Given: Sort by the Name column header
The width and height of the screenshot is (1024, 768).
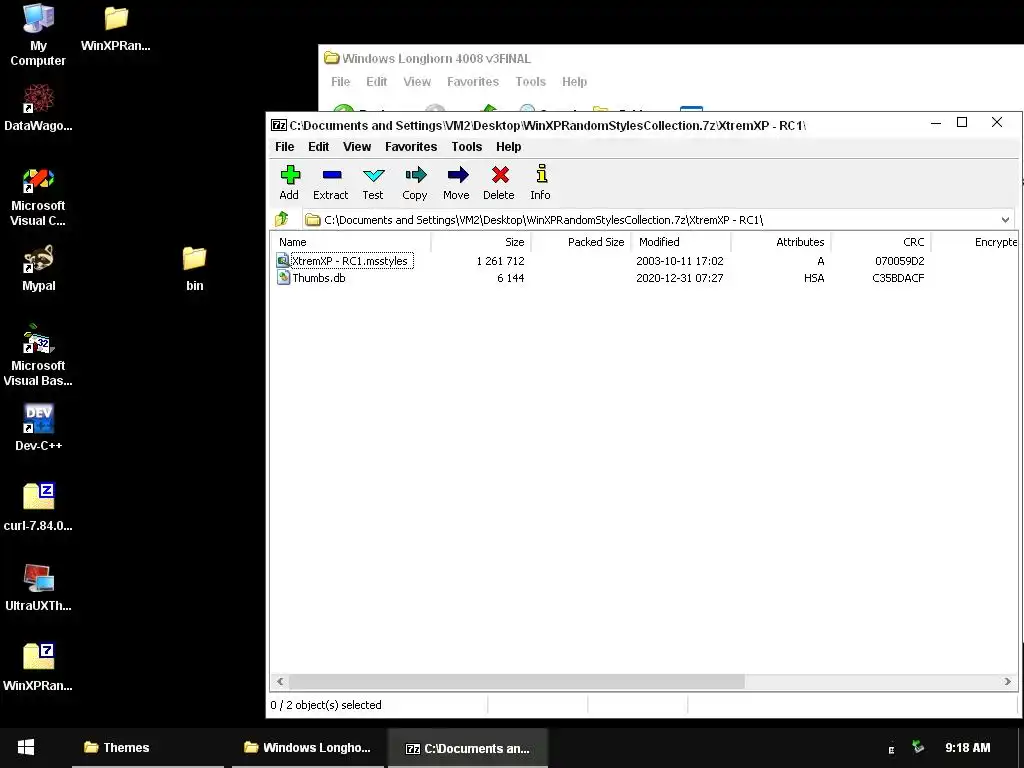Looking at the screenshot, I should [x=351, y=242].
